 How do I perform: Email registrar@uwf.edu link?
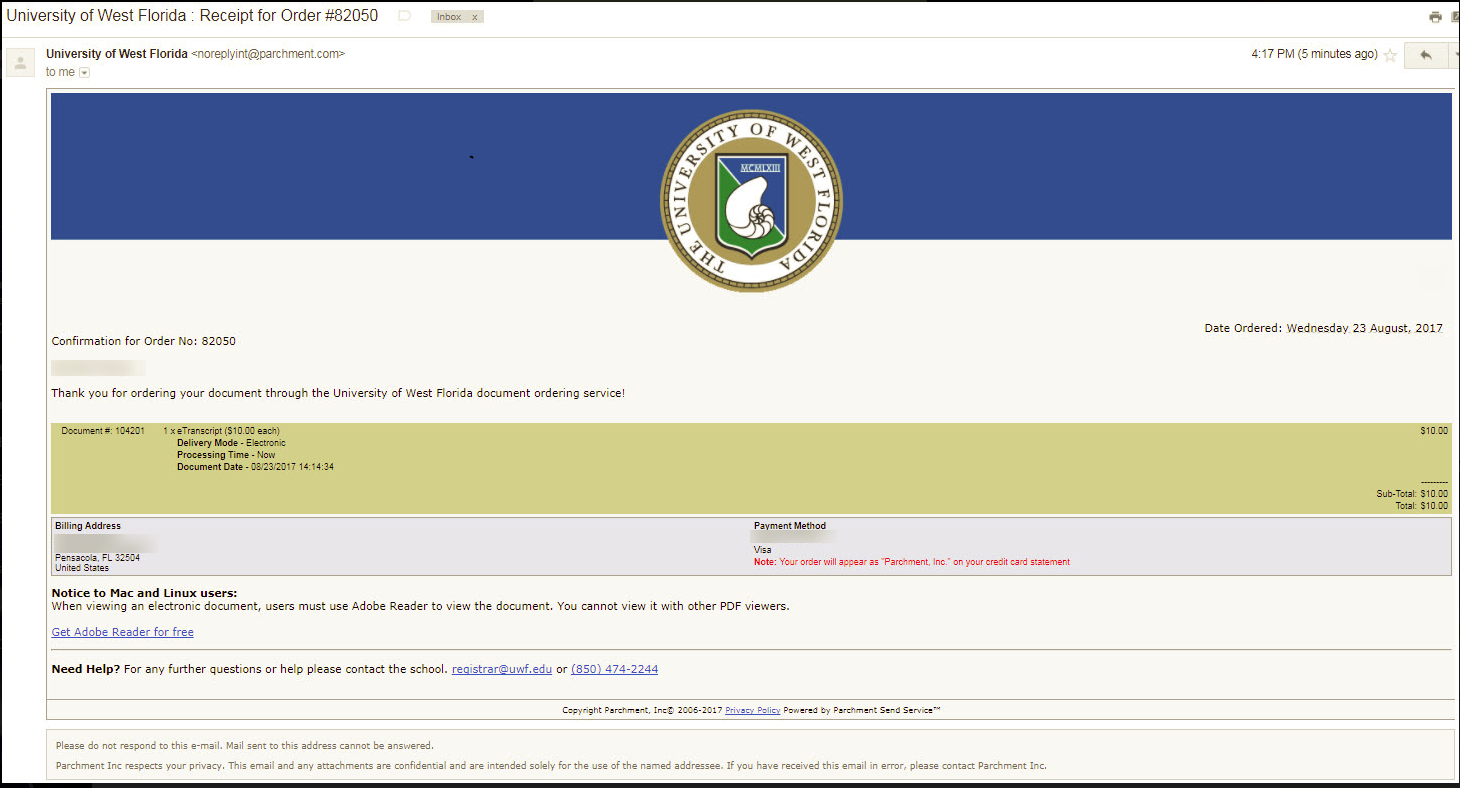tap(502, 669)
